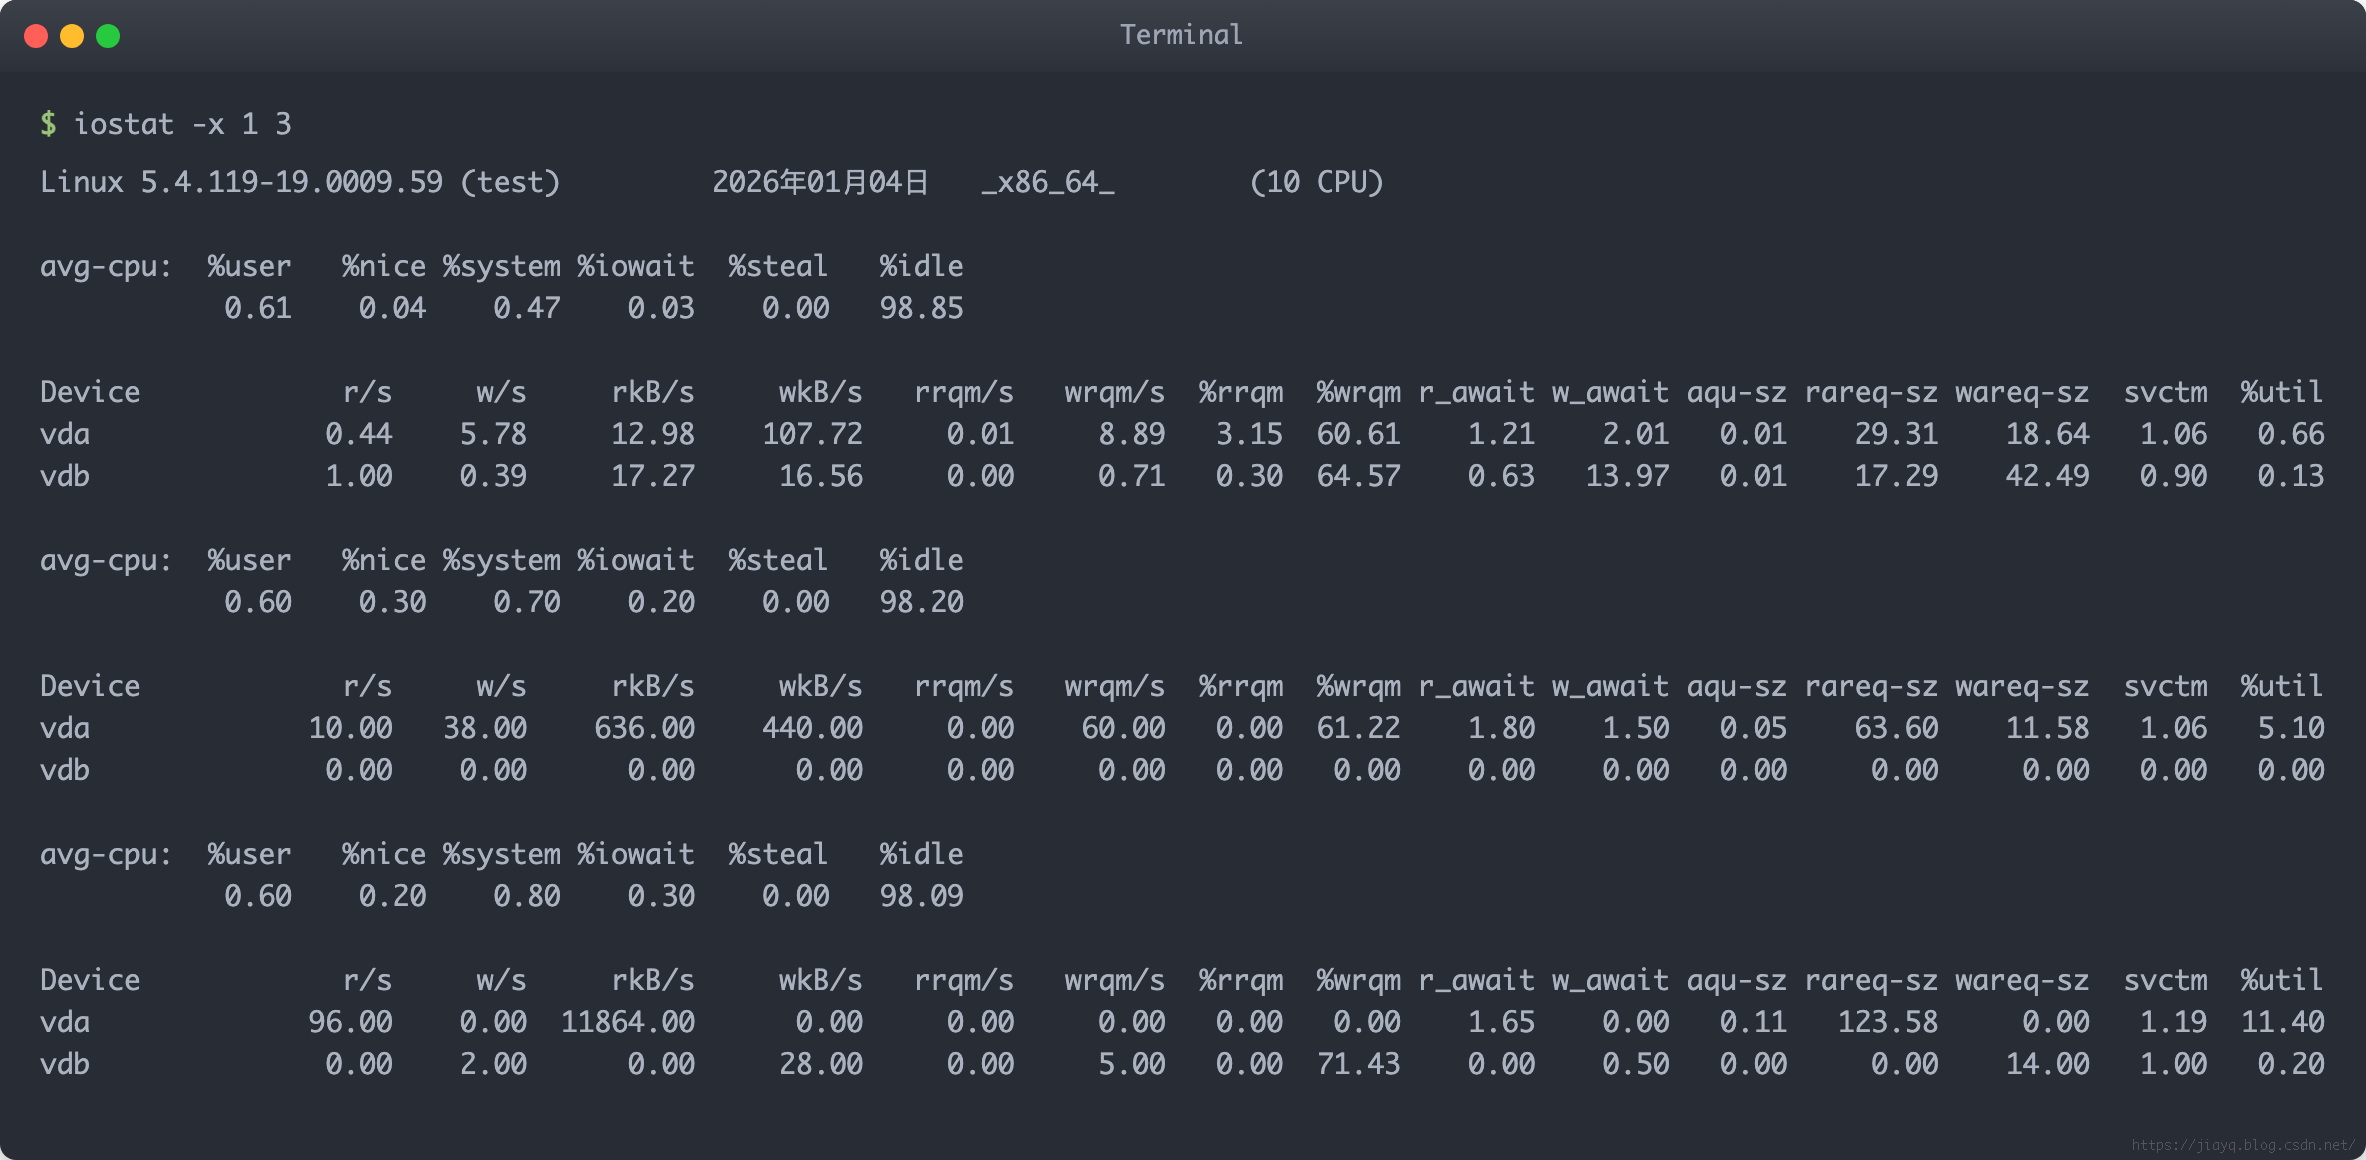Click the date 2026年01月04日 text
The height and width of the screenshot is (1160, 2366).
(x=820, y=182)
